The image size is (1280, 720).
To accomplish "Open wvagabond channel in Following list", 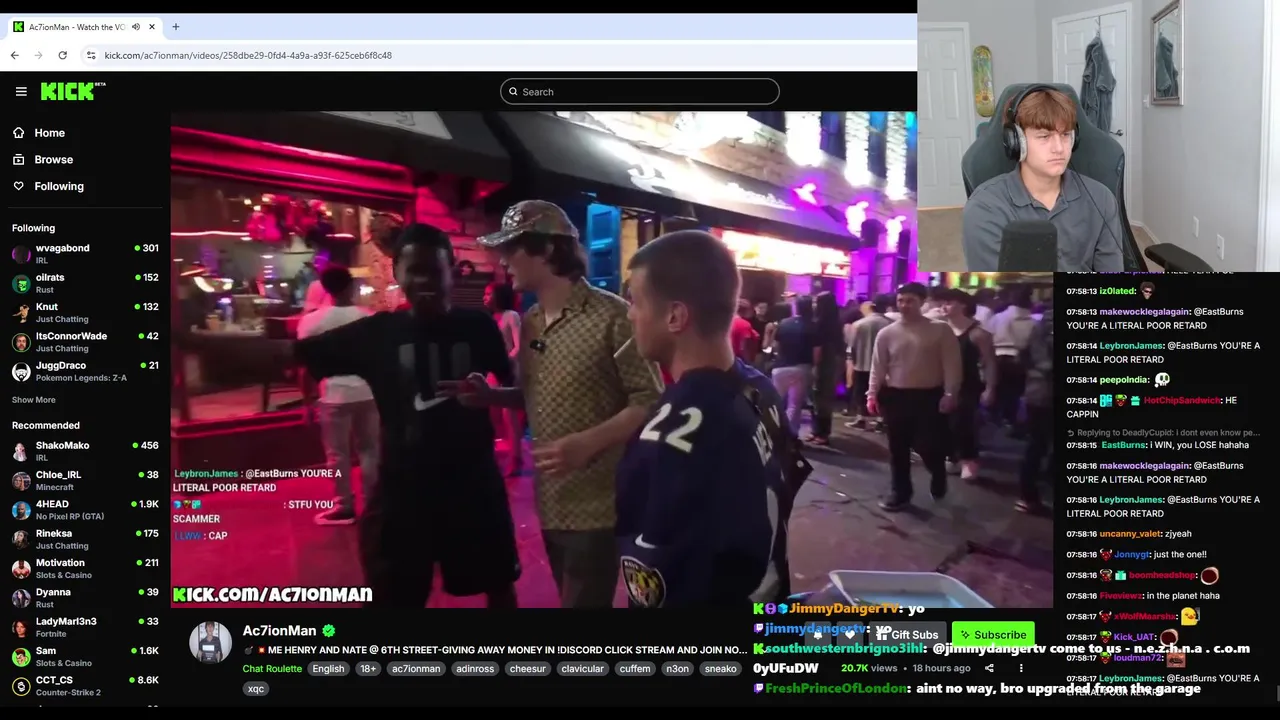I will point(85,253).
